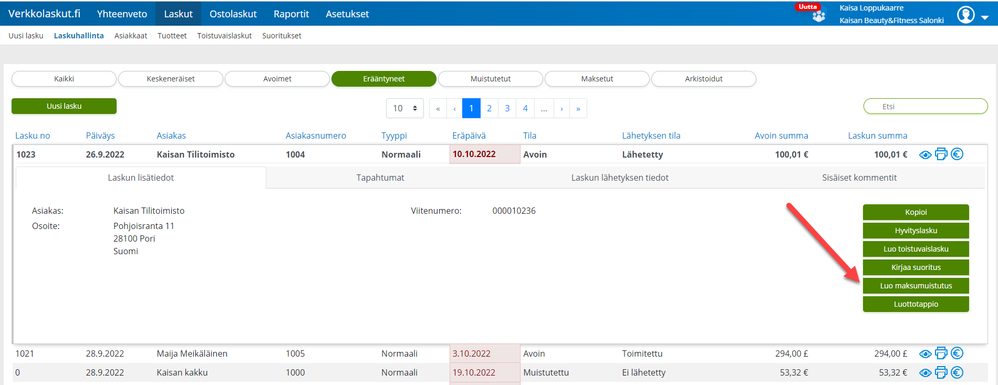Image resolution: width=998 pixels, height=385 pixels.
Task: Open the Tuotteet submenu link
Action: [x=172, y=36]
